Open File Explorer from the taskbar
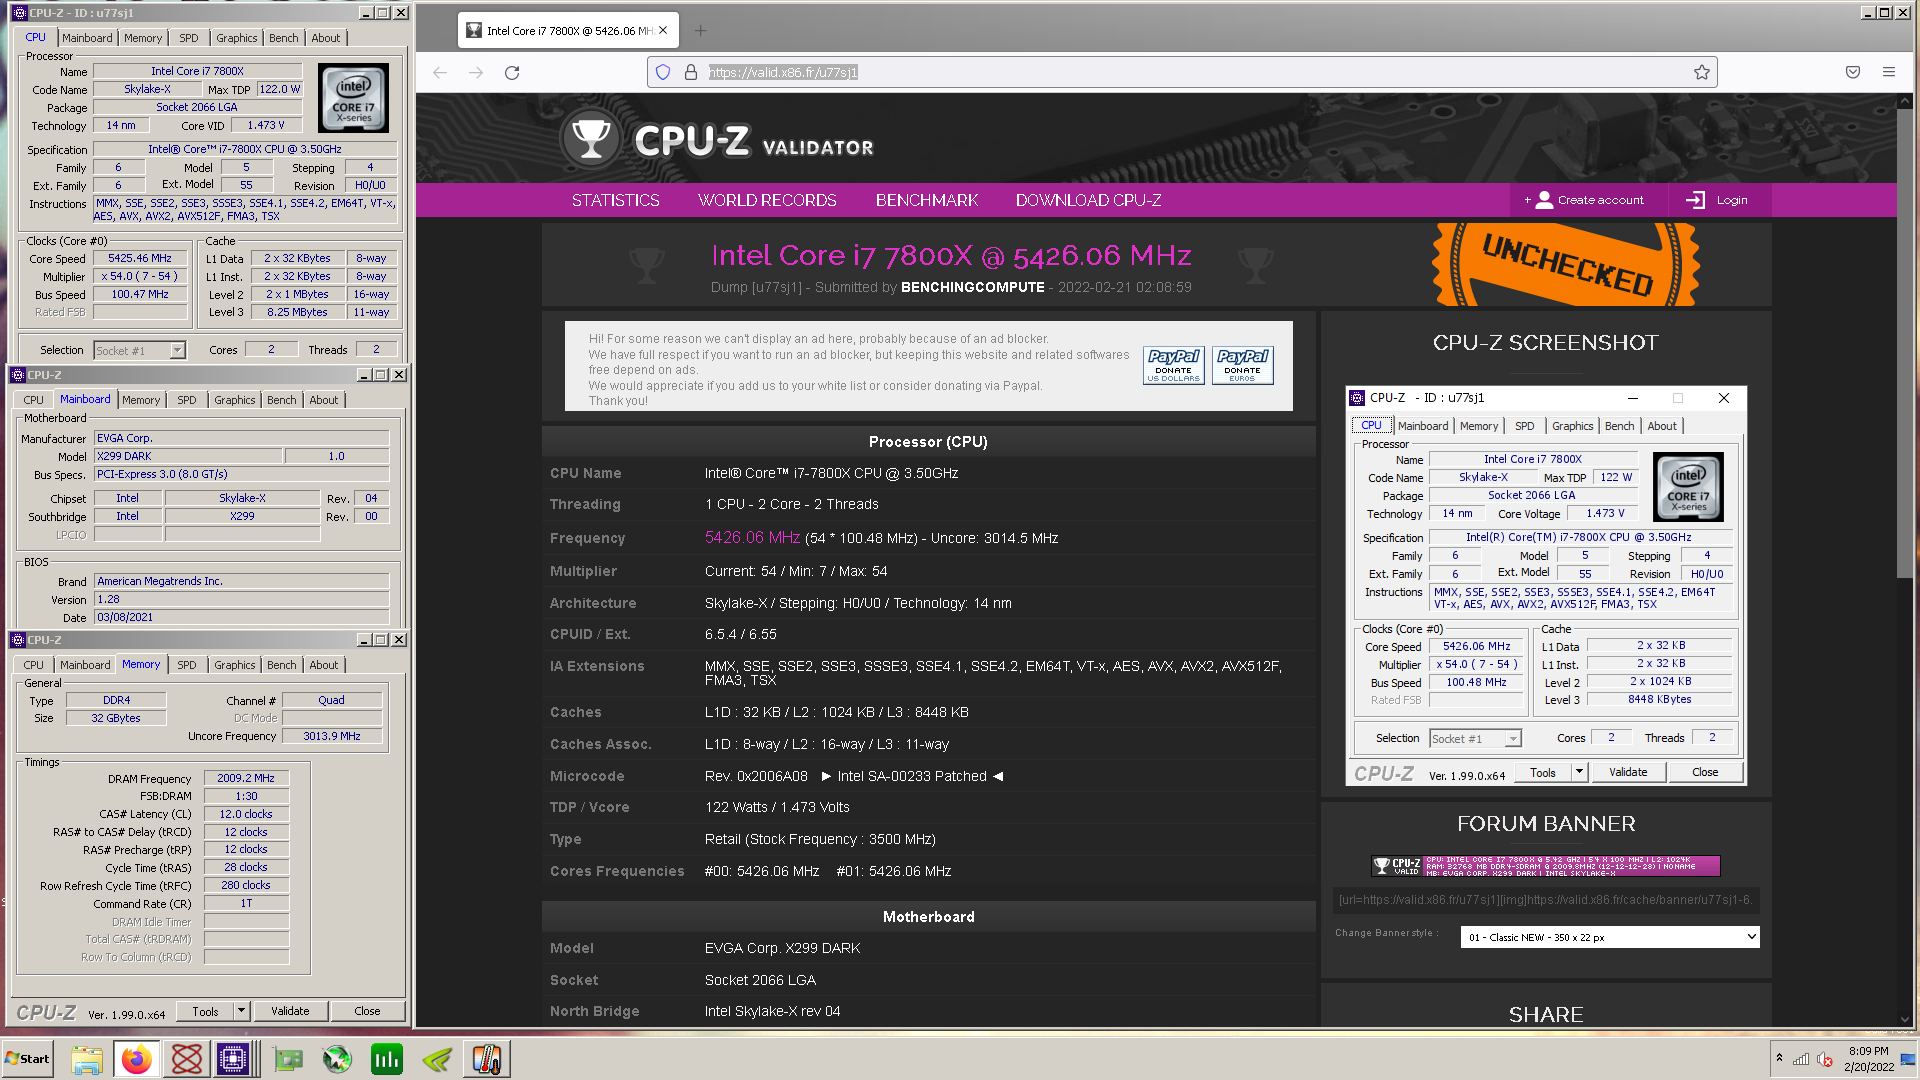This screenshot has height=1080, width=1920. point(87,1059)
